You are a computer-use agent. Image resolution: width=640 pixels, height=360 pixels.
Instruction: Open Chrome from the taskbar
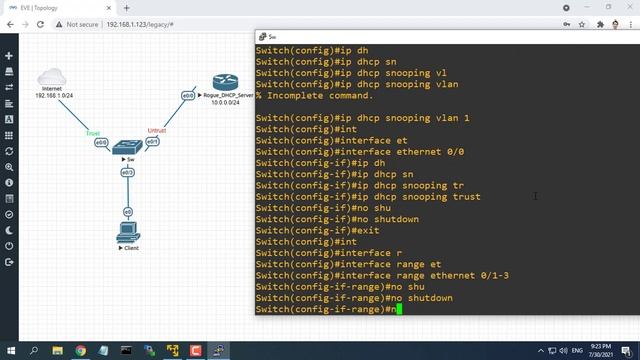(80, 351)
